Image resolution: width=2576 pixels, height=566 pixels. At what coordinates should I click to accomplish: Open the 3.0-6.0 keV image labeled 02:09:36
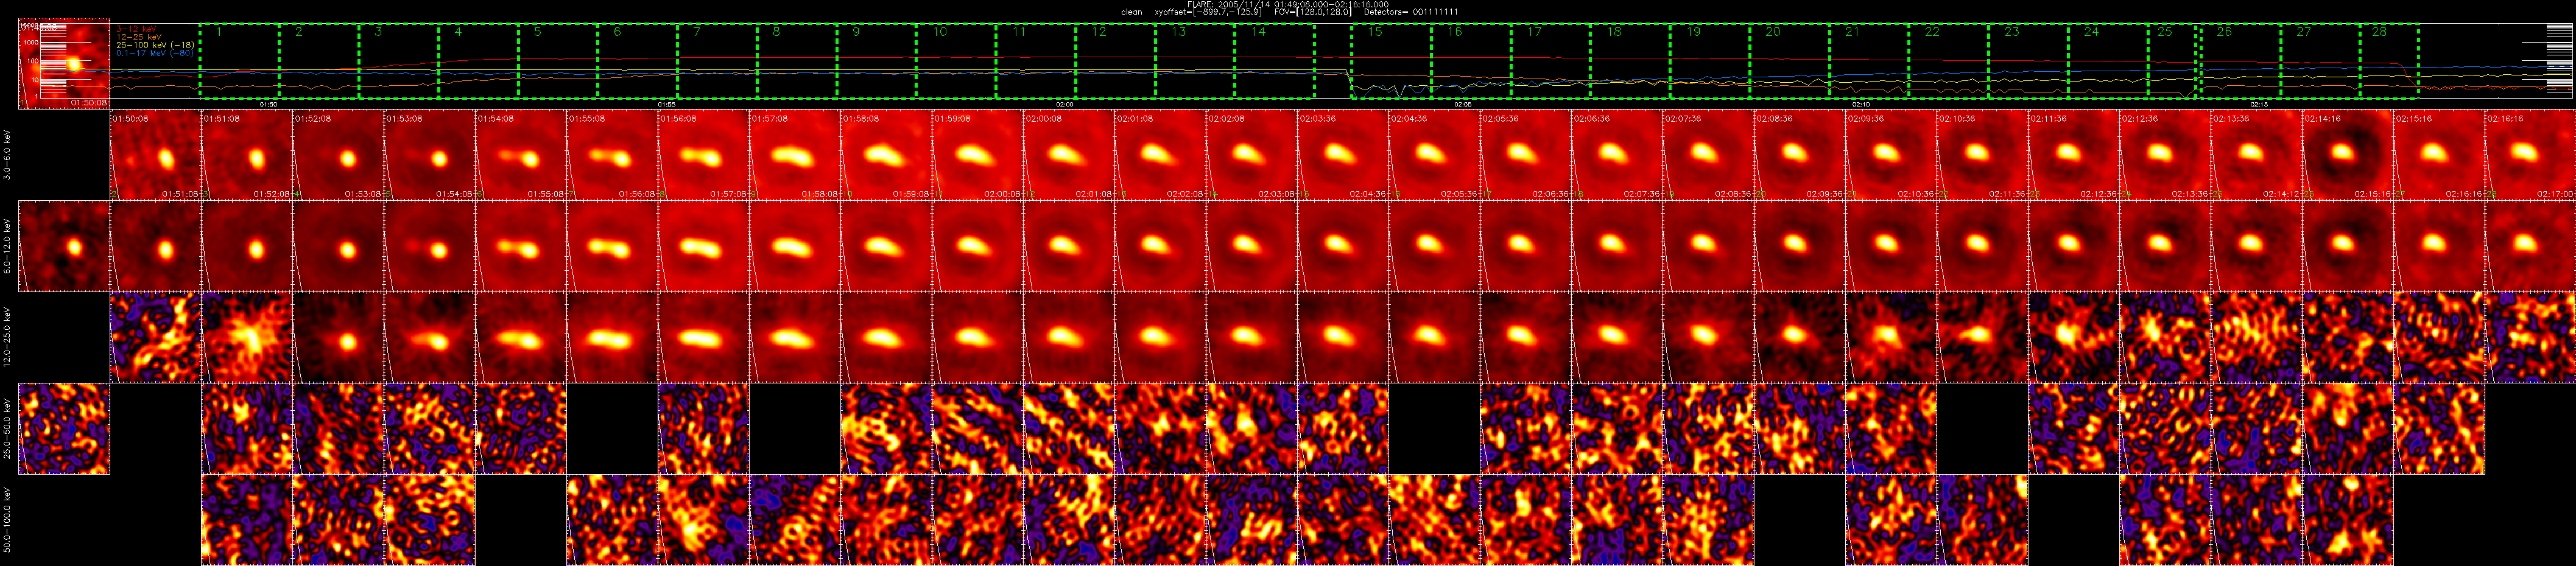(x=1890, y=155)
